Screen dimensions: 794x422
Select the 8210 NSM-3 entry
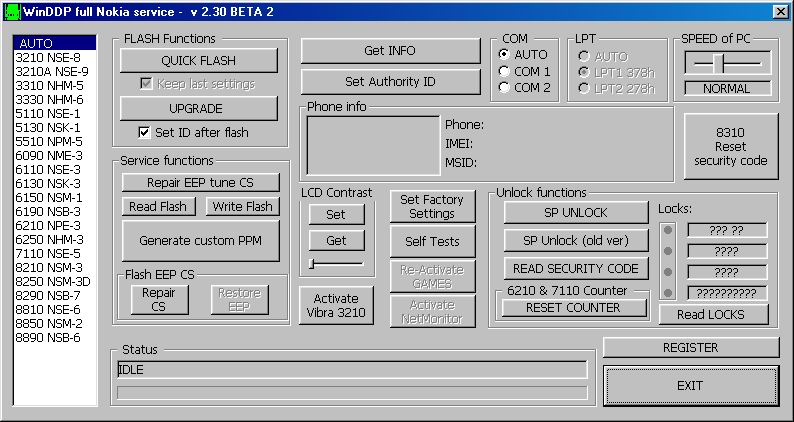(55, 267)
